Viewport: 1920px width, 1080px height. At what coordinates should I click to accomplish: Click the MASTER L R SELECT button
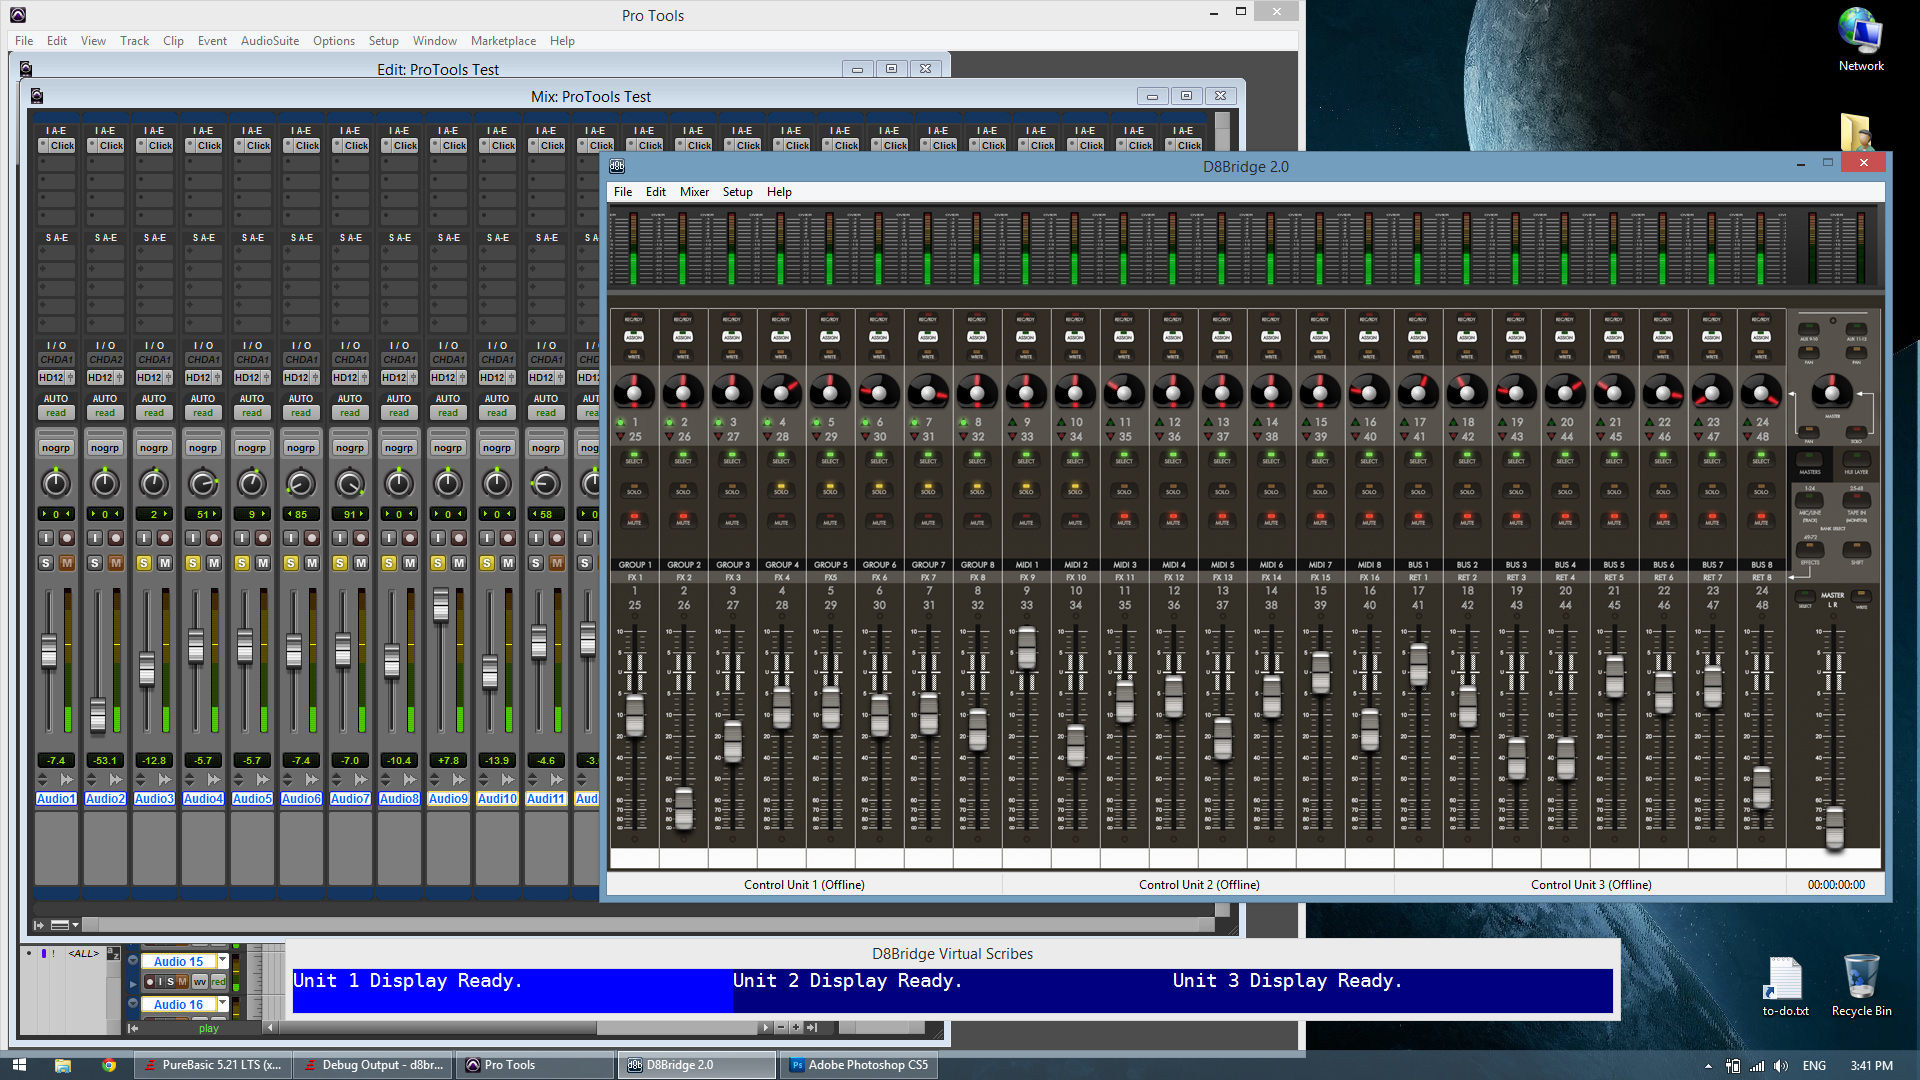[x=1806, y=598]
